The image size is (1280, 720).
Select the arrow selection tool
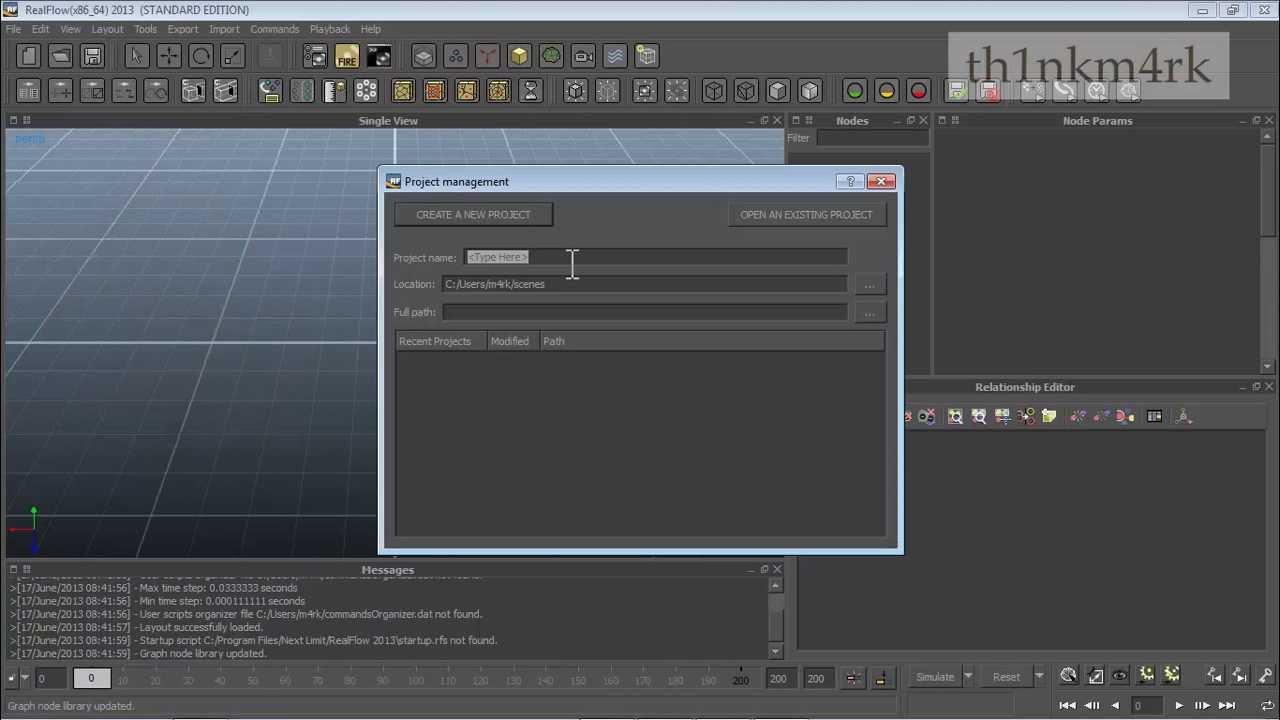(x=137, y=57)
